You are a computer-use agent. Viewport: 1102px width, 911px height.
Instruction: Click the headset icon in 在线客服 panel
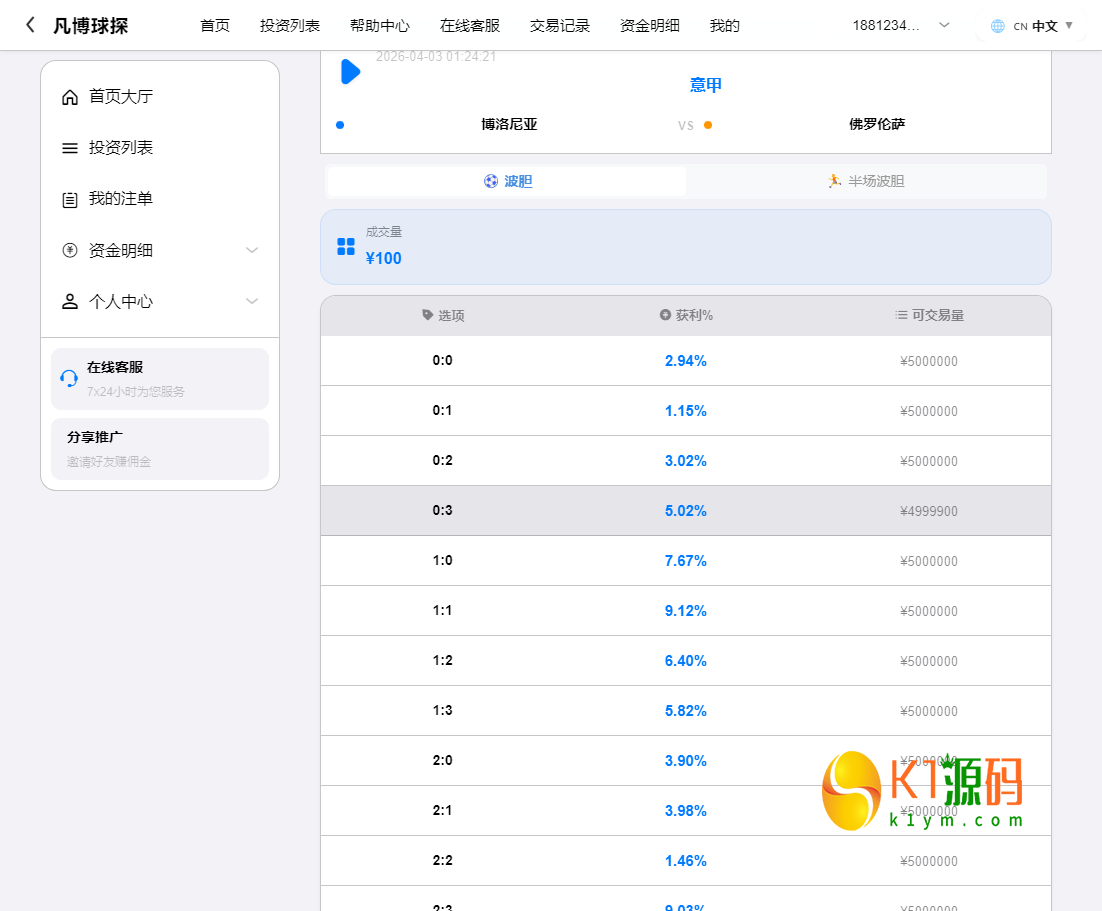pyautogui.click(x=69, y=378)
